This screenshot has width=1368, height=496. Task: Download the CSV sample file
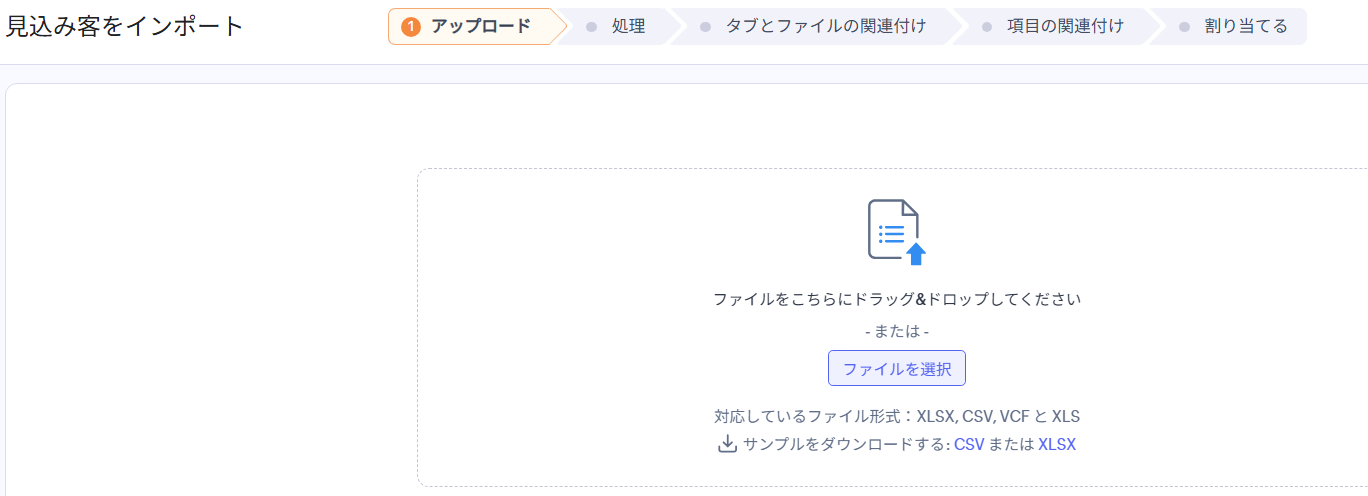[969, 444]
